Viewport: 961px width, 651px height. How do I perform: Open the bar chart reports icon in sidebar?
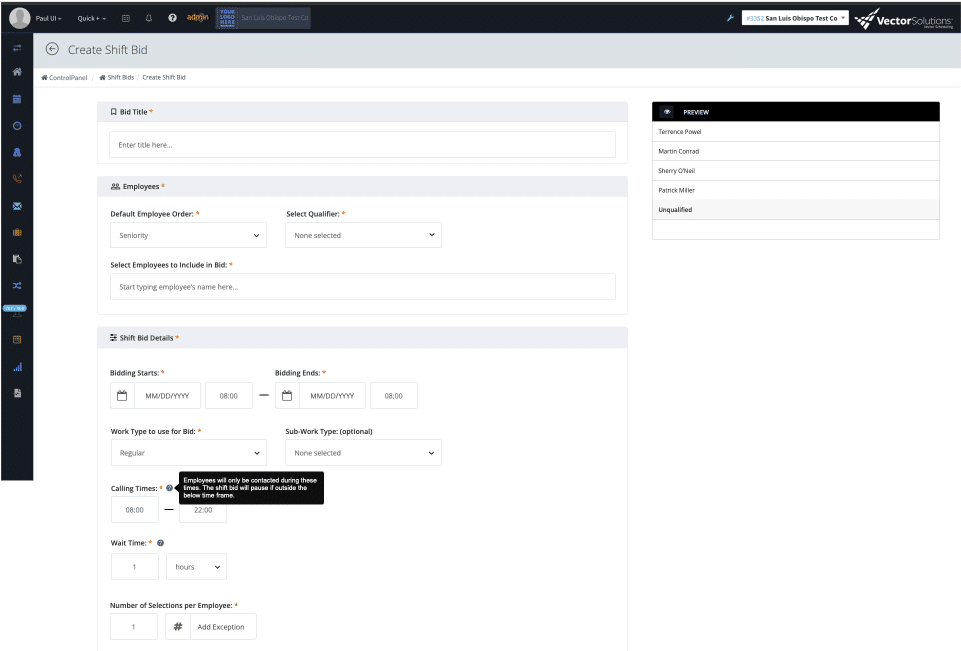pyautogui.click(x=17, y=367)
